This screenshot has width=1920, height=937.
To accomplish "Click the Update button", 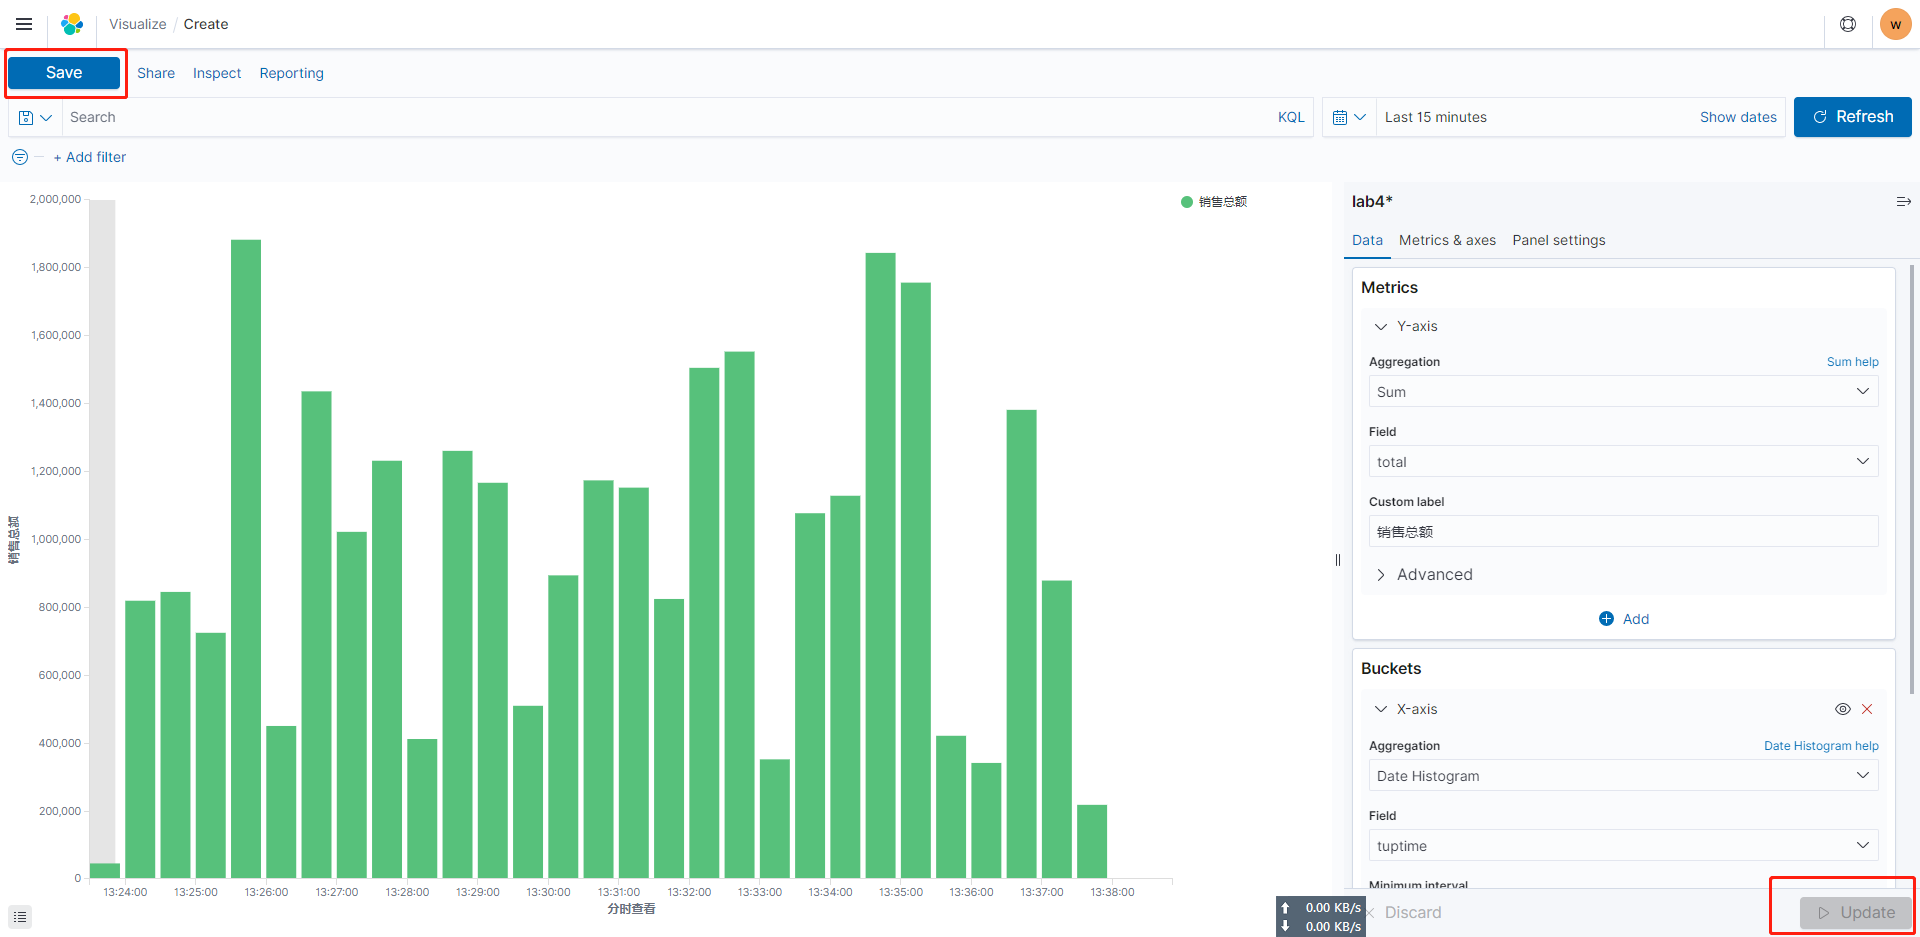I will [x=1856, y=913].
